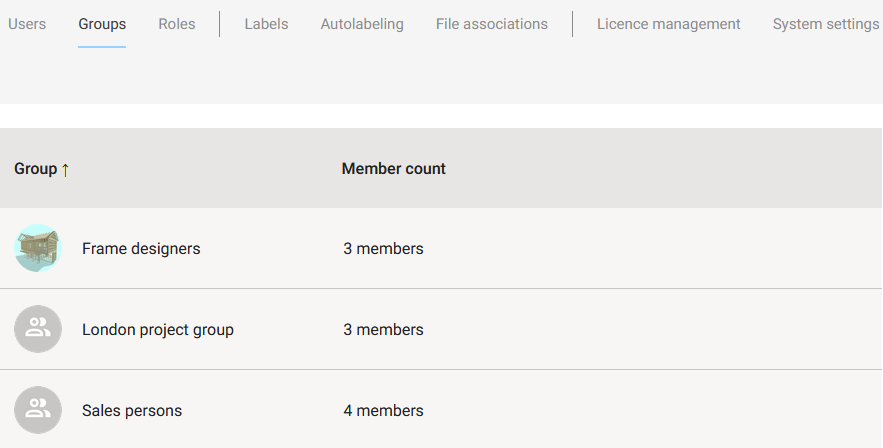
Task: Open the Frame designers group name
Action: click(141, 249)
